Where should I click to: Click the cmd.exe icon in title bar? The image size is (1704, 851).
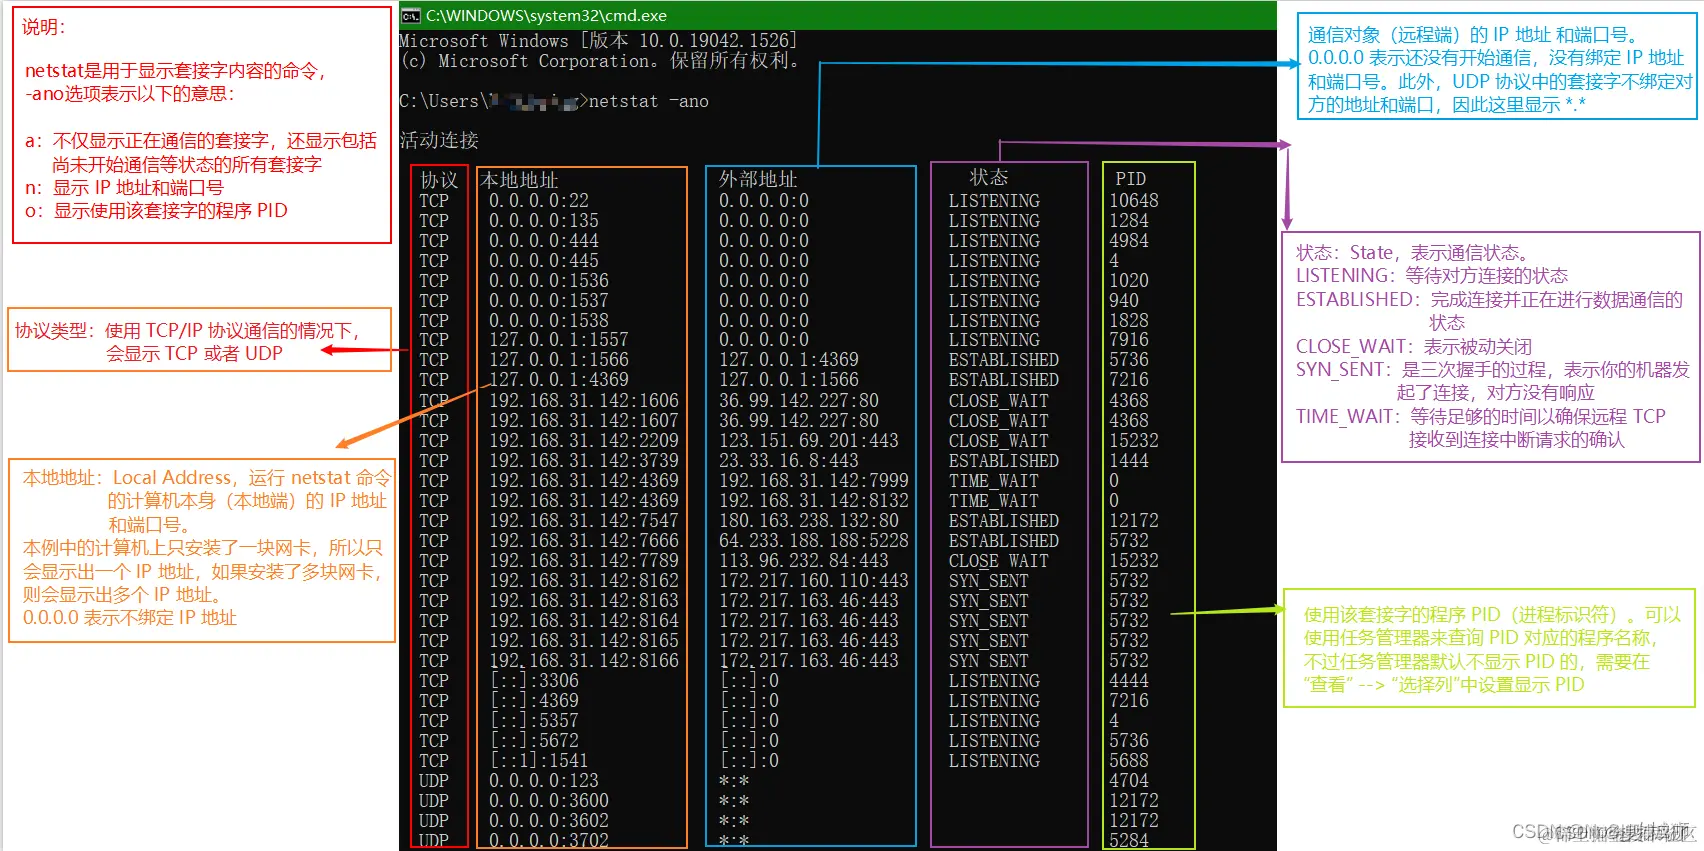(410, 15)
